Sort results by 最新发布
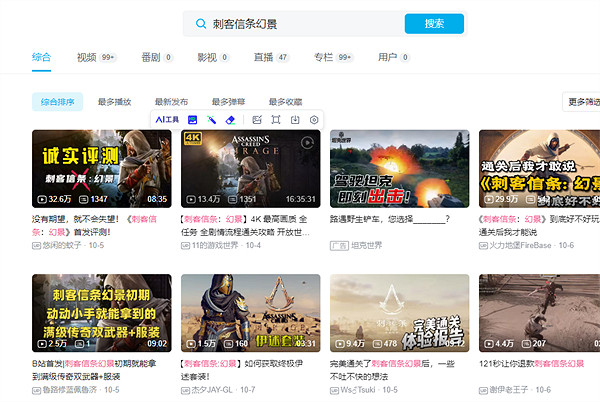The image size is (600, 402). (x=171, y=101)
